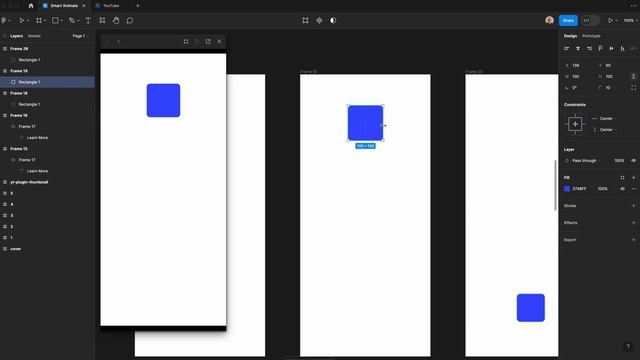The image size is (640, 360).
Task: Open zoom level 100% dropdown
Action: click(x=630, y=20)
